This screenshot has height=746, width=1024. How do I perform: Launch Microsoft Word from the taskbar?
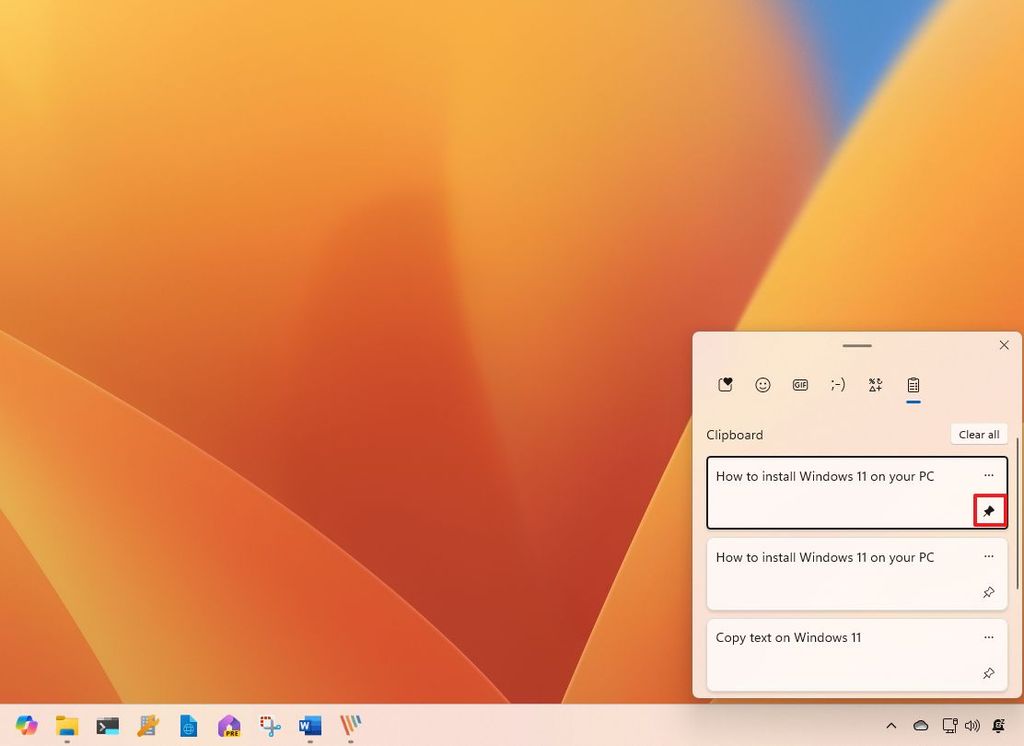[309, 725]
